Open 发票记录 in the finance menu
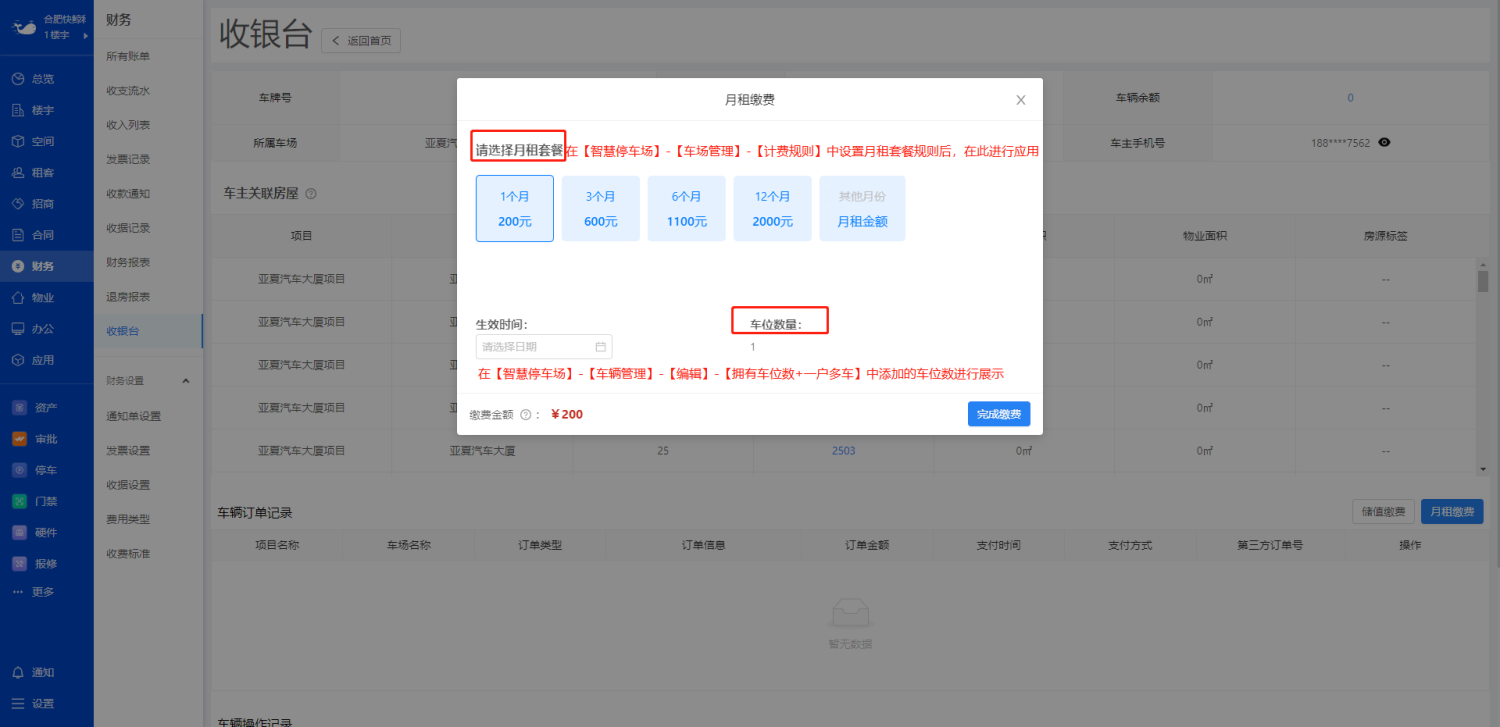This screenshot has width=1500, height=727. click(x=128, y=159)
